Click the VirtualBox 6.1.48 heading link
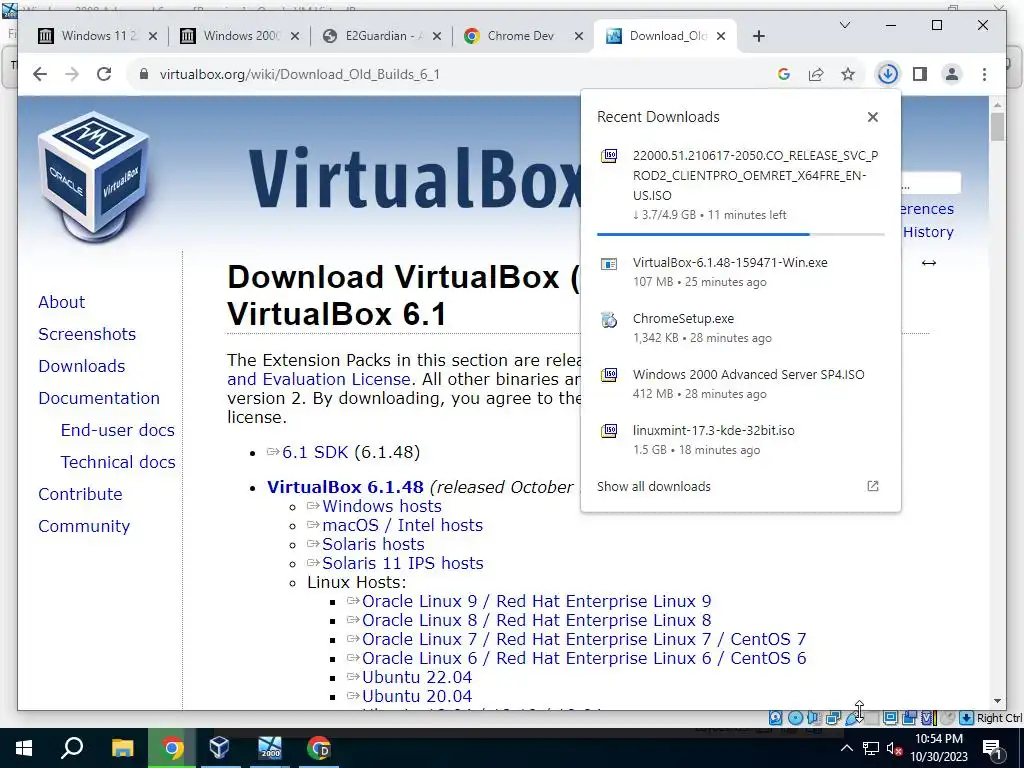 [345, 487]
